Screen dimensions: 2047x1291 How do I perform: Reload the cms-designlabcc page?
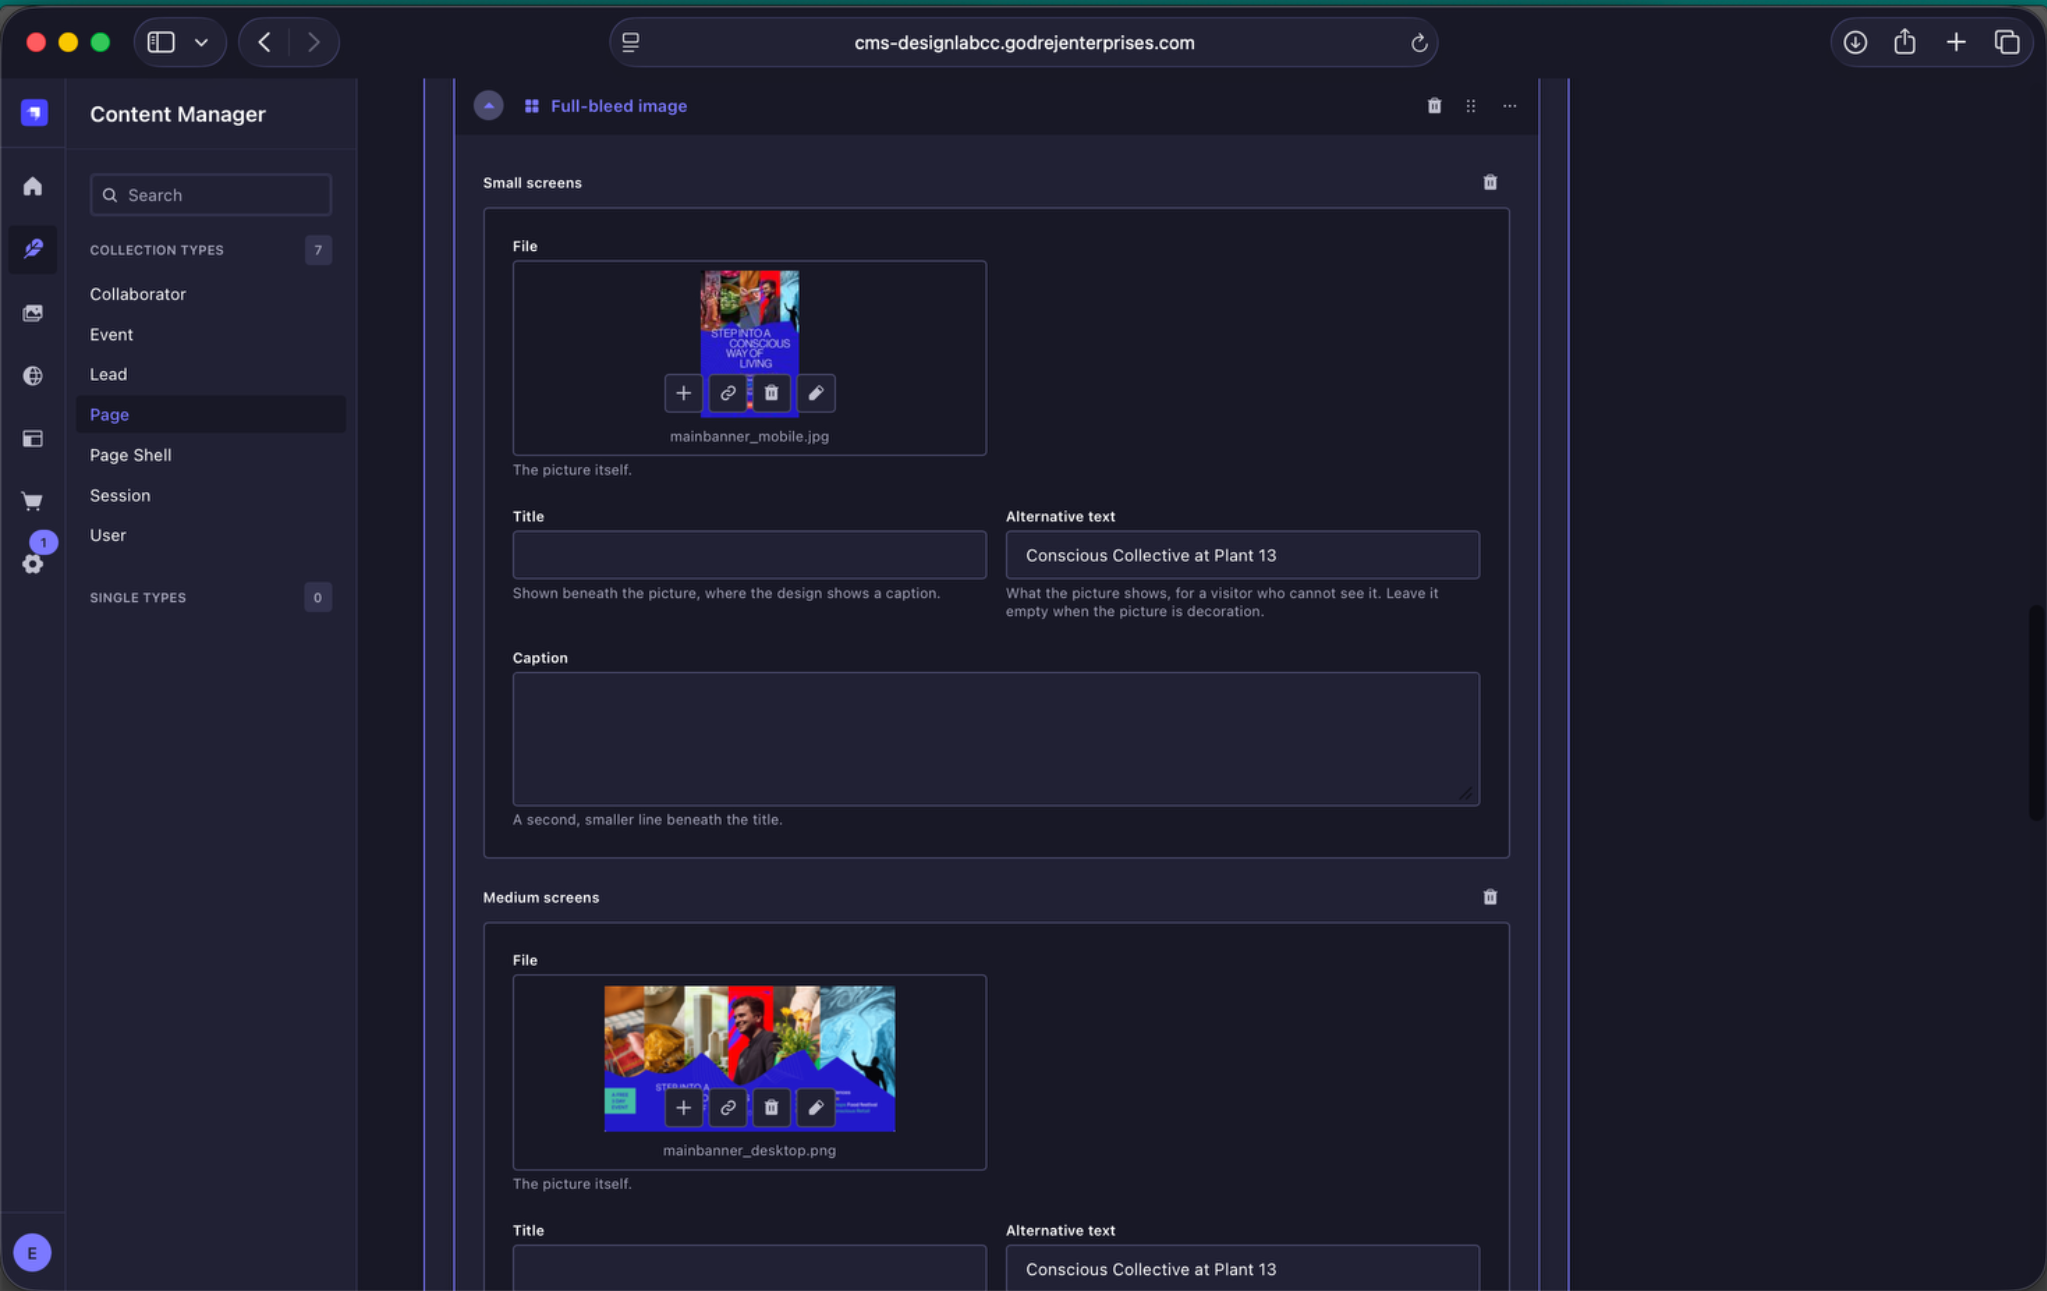coord(1418,43)
